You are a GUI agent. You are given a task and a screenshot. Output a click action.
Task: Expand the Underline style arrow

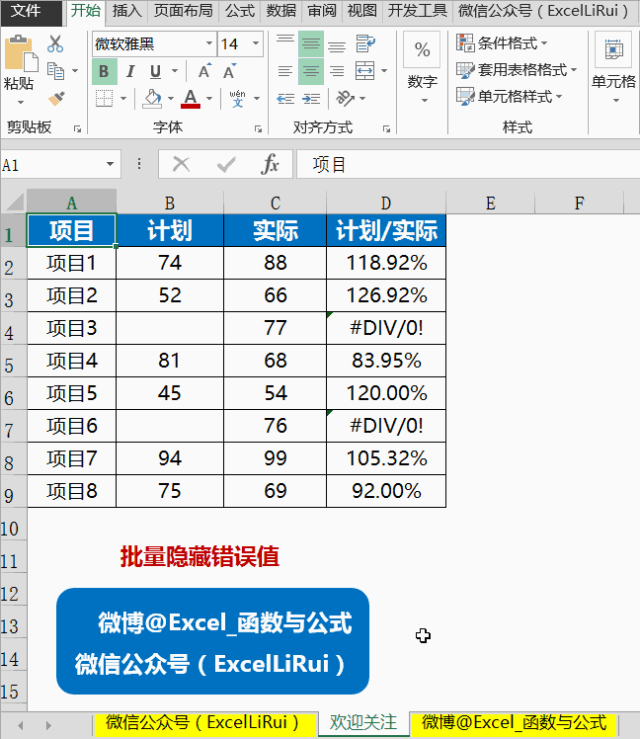(175, 71)
